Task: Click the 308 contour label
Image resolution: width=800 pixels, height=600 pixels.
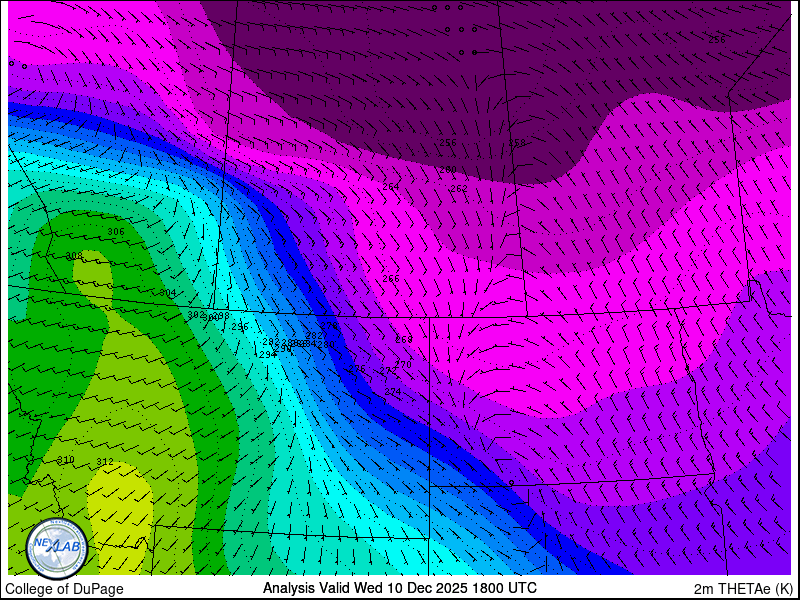Action: click(x=74, y=255)
